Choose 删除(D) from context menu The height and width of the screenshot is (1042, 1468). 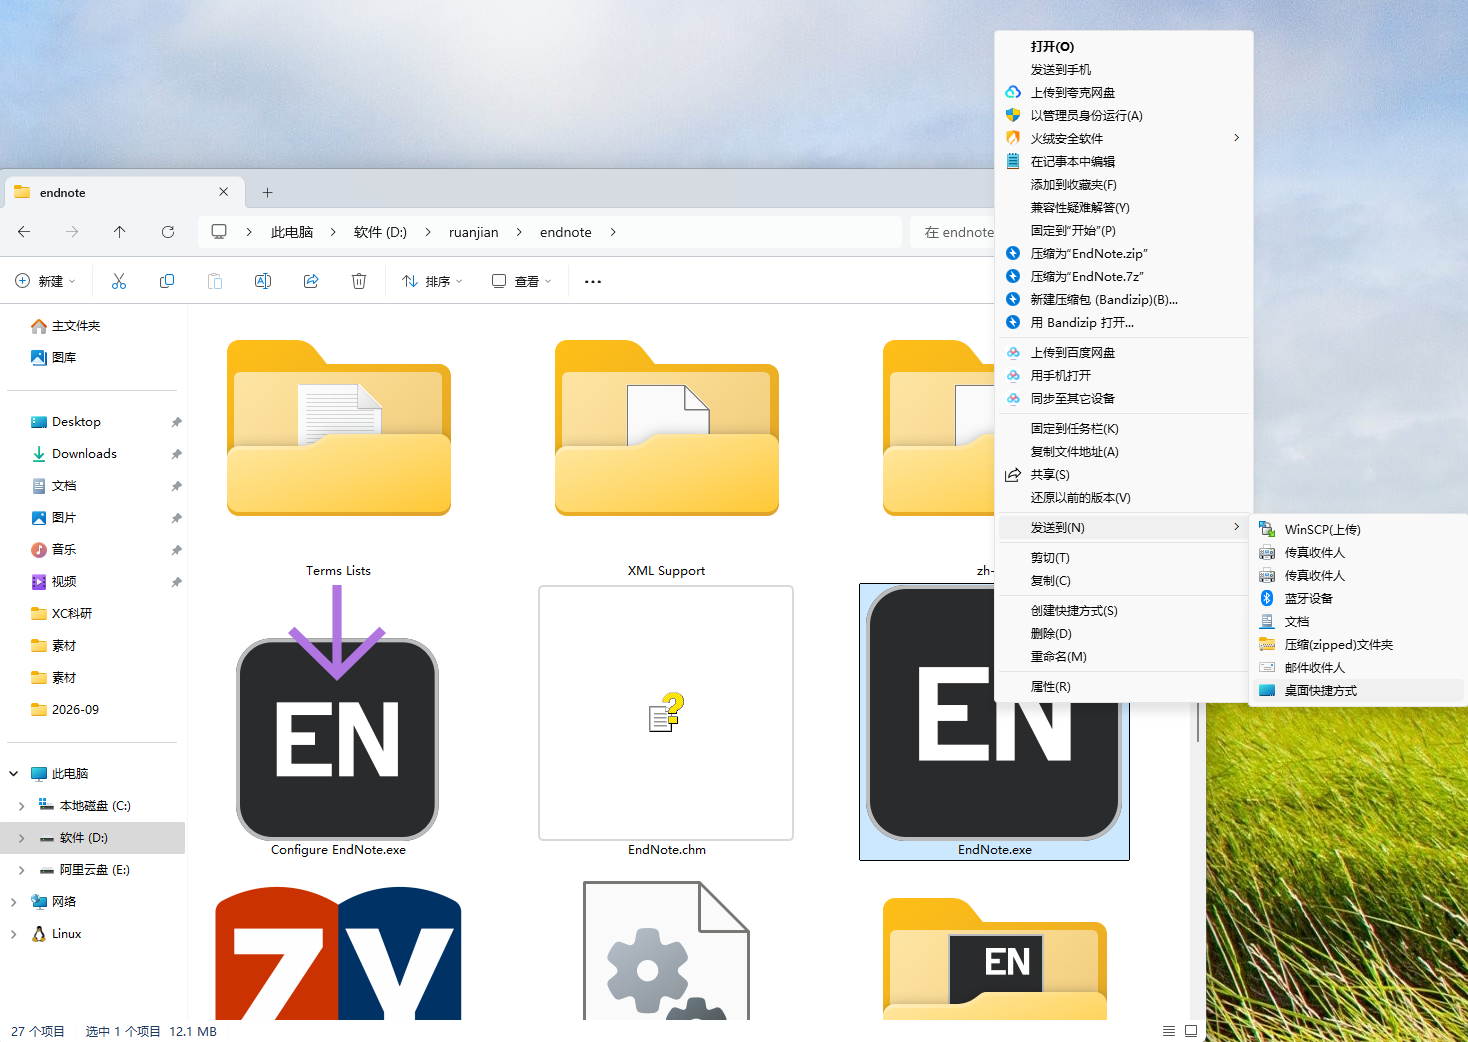(x=1124, y=633)
